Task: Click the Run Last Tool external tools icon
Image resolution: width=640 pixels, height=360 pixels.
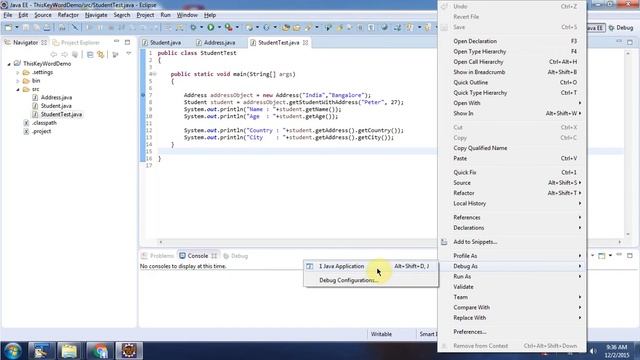Action: pyautogui.click(x=229, y=27)
